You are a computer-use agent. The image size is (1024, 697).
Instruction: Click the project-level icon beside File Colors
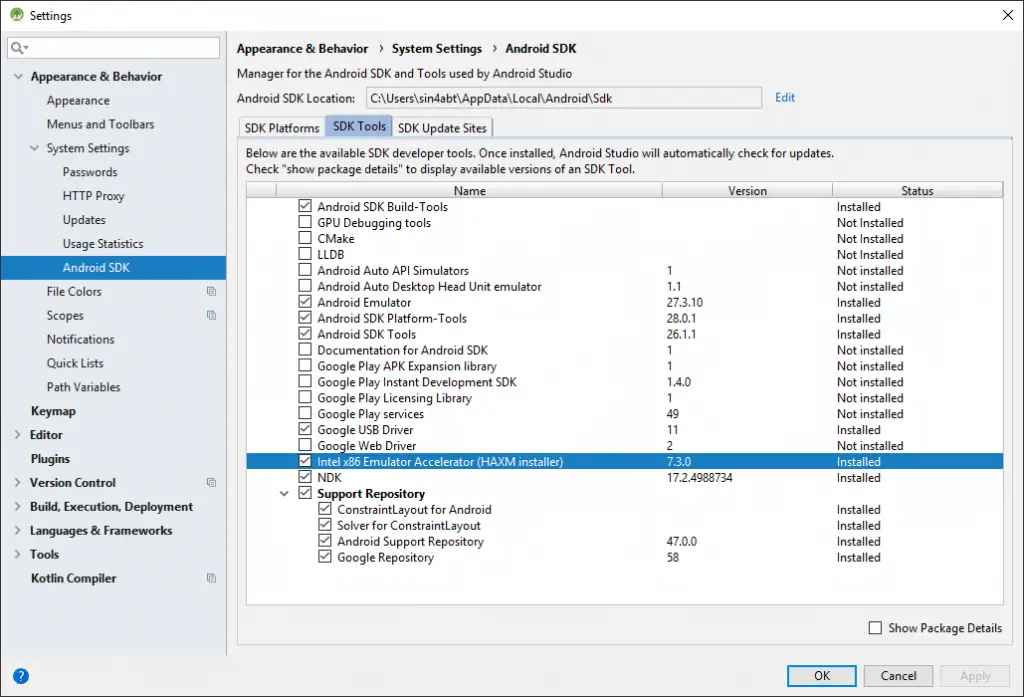(x=211, y=291)
